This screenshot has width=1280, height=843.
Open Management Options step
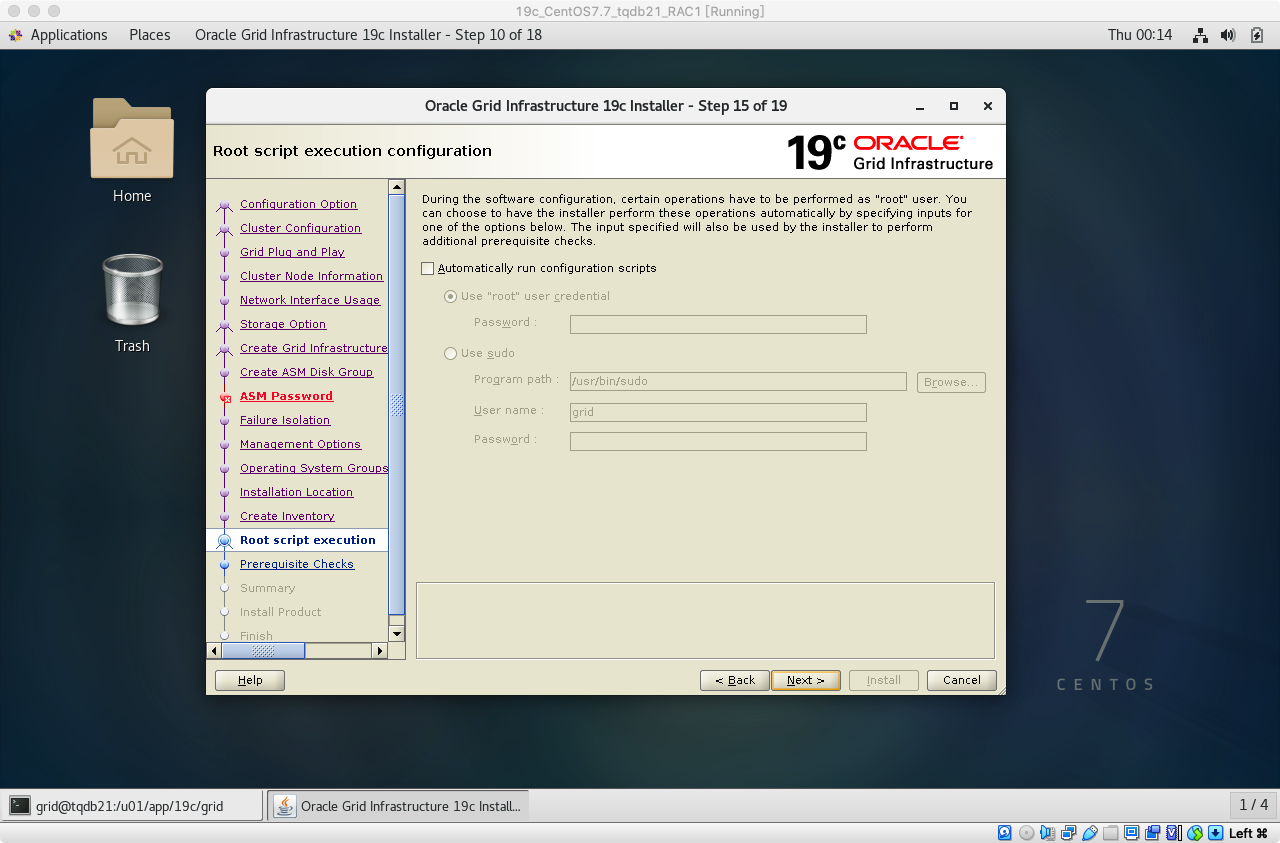click(x=300, y=444)
